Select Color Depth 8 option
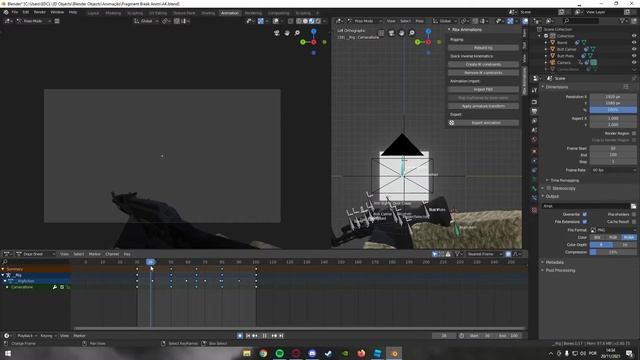This screenshot has height=360, width=640. click(601, 244)
